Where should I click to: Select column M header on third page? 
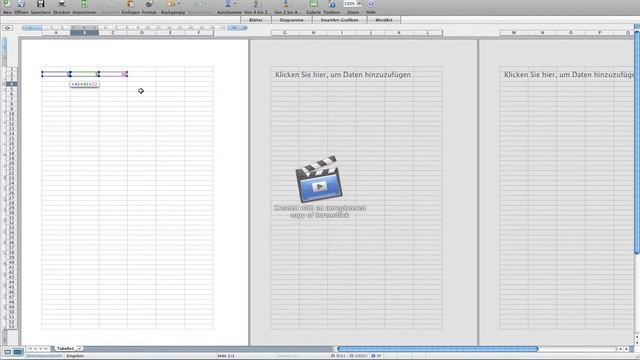click(514, 33)
